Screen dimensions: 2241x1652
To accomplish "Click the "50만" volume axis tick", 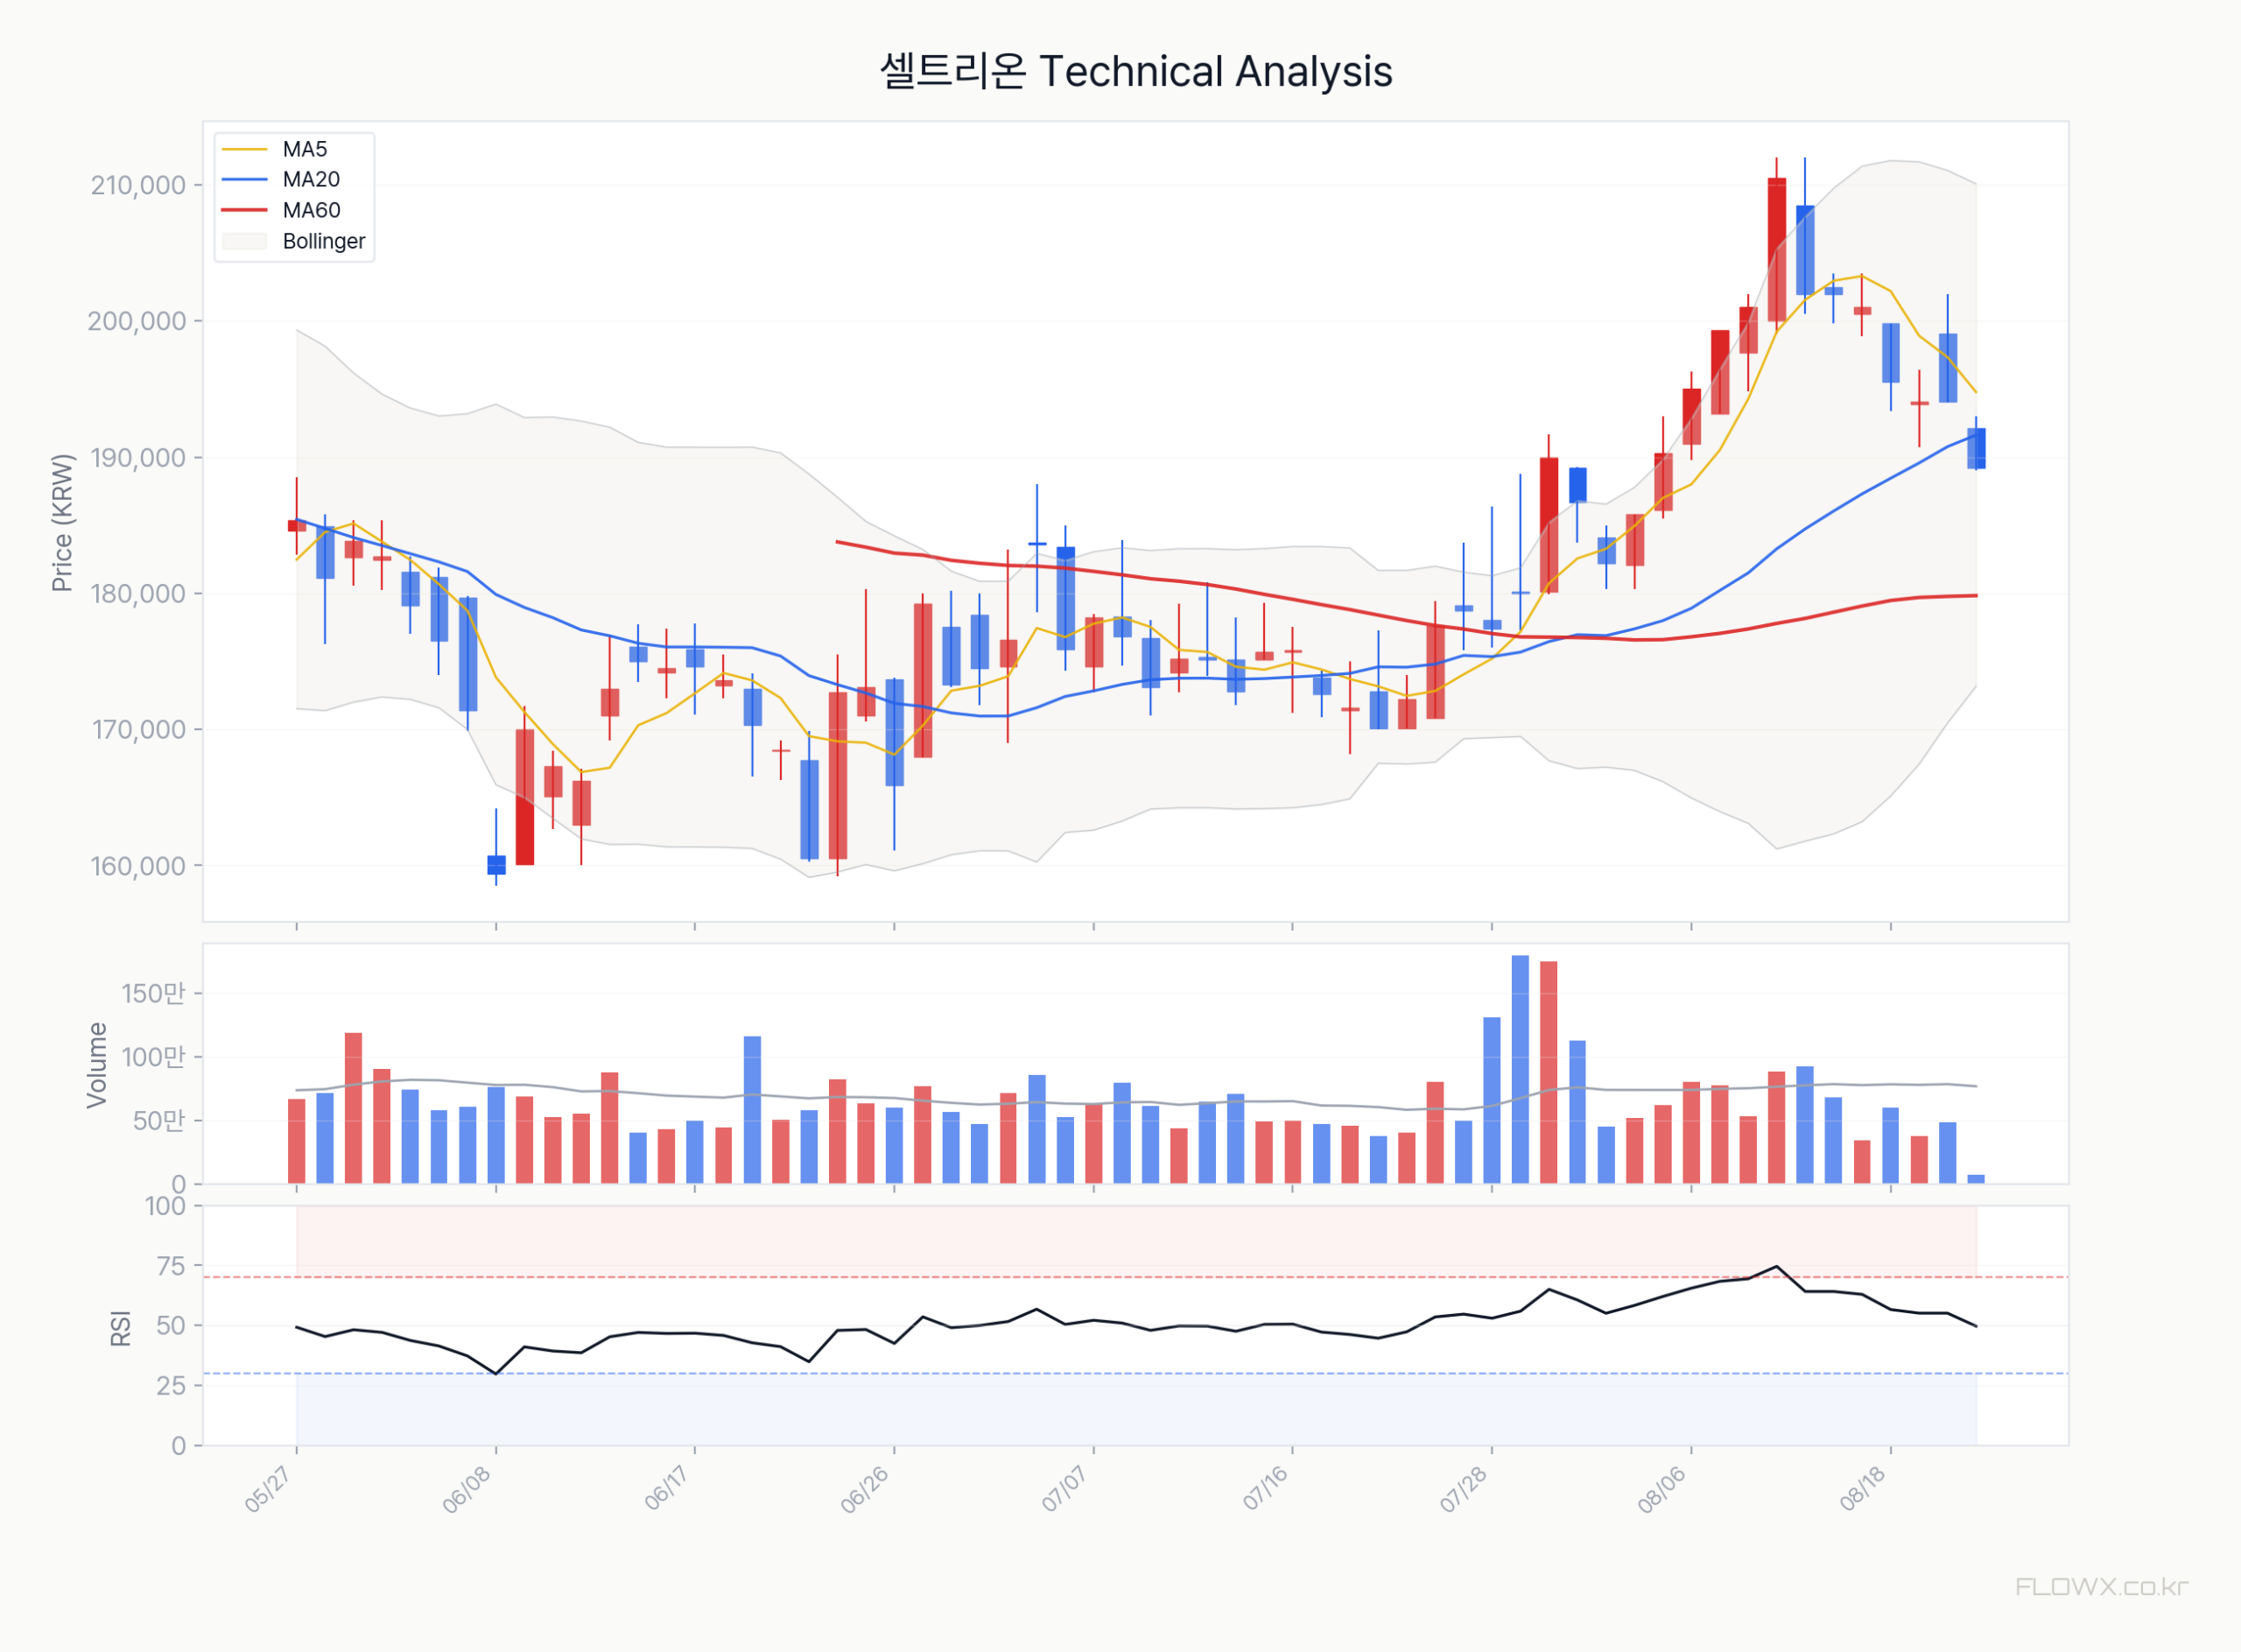I will coord(160,1121).
